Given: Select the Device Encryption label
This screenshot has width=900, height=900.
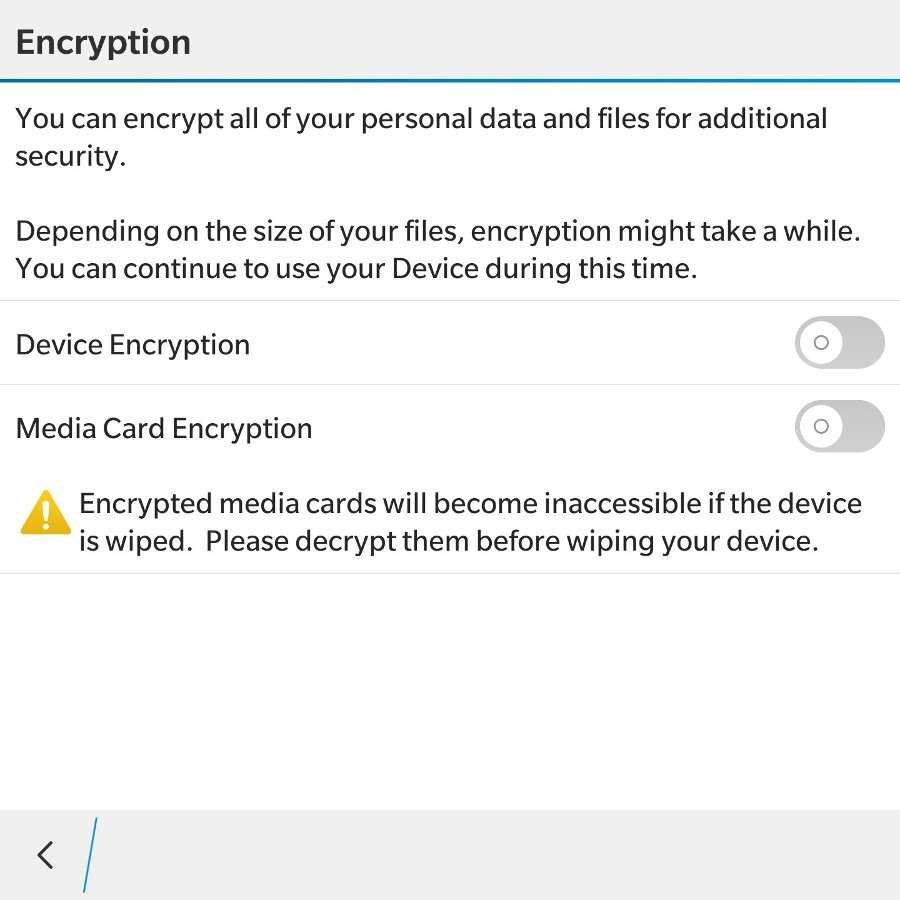Looking at the screenshot, I should tap(133, 345).
